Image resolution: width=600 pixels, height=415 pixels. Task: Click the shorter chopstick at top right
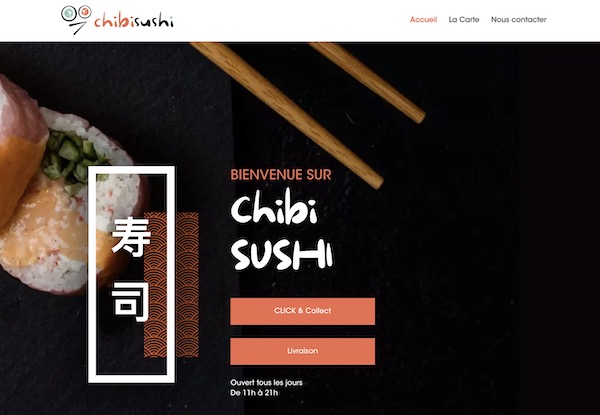coord(368,82)
